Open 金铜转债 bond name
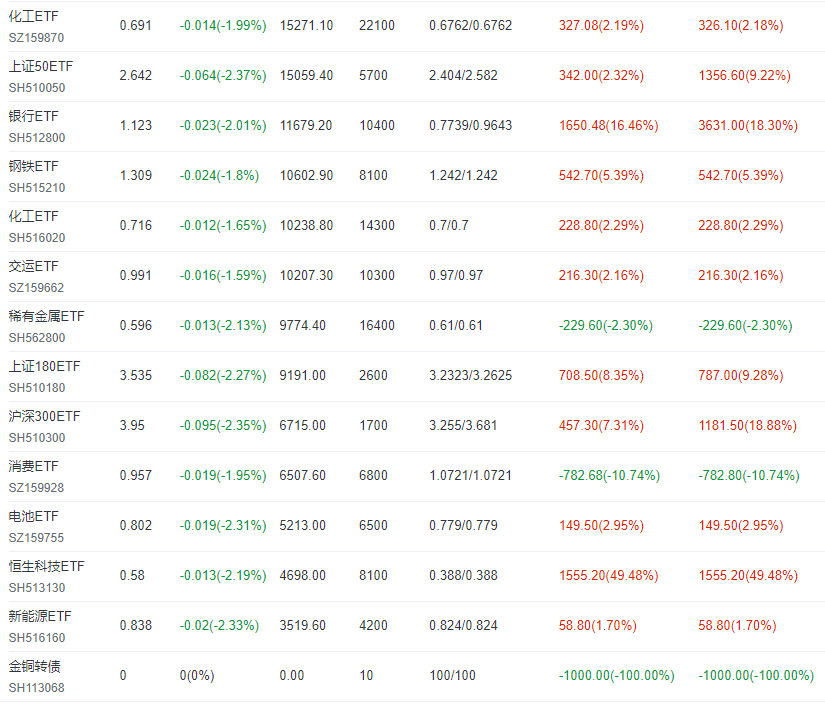The width and height of the screenshot is (825, 704). tap(34, 666)
